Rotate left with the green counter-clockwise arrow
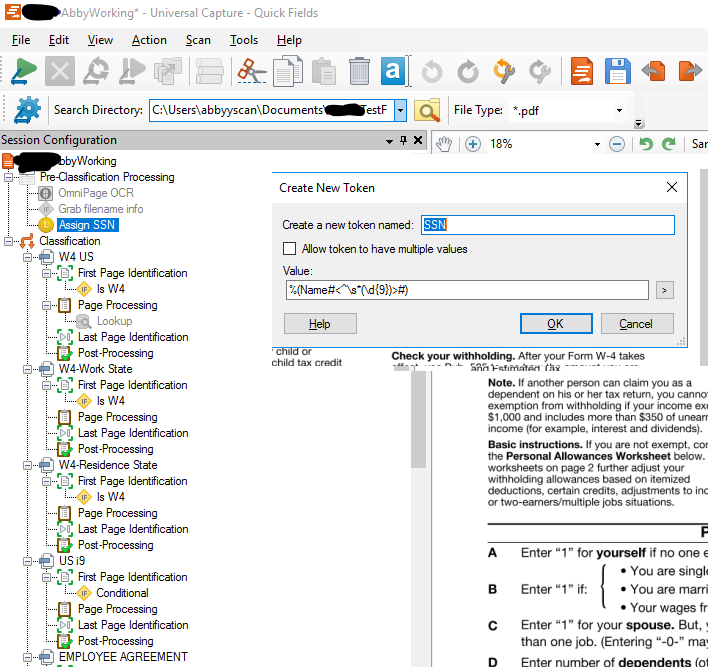The width and height of the screenshot is (708, 667). pyautogui.click(x=646, y=144)
